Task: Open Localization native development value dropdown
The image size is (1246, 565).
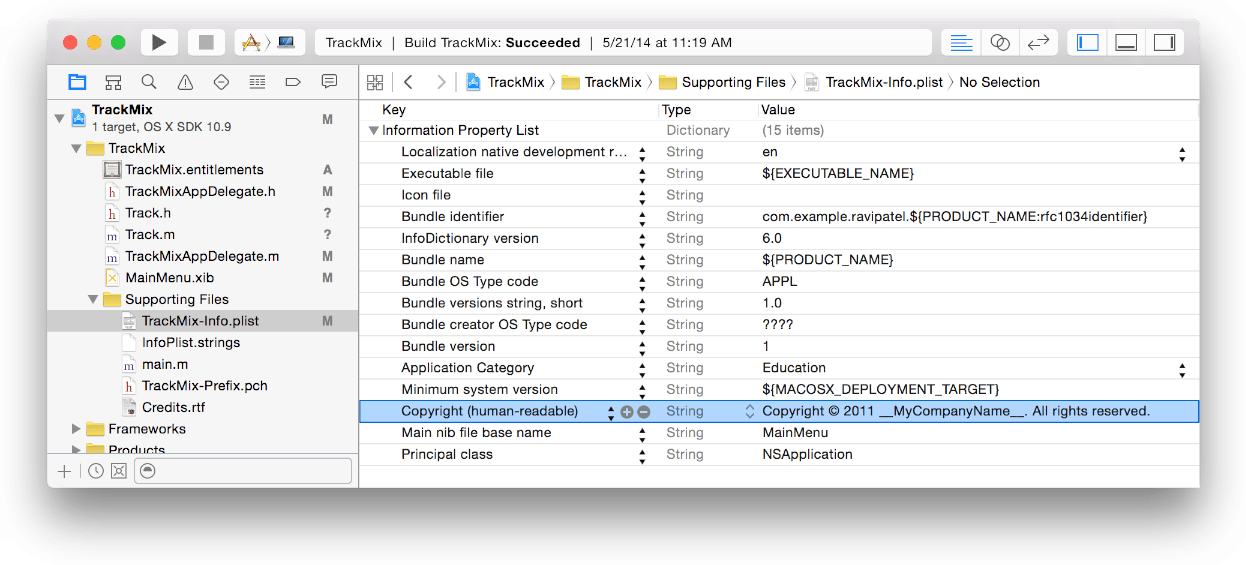Action: tap(1182, 153)
